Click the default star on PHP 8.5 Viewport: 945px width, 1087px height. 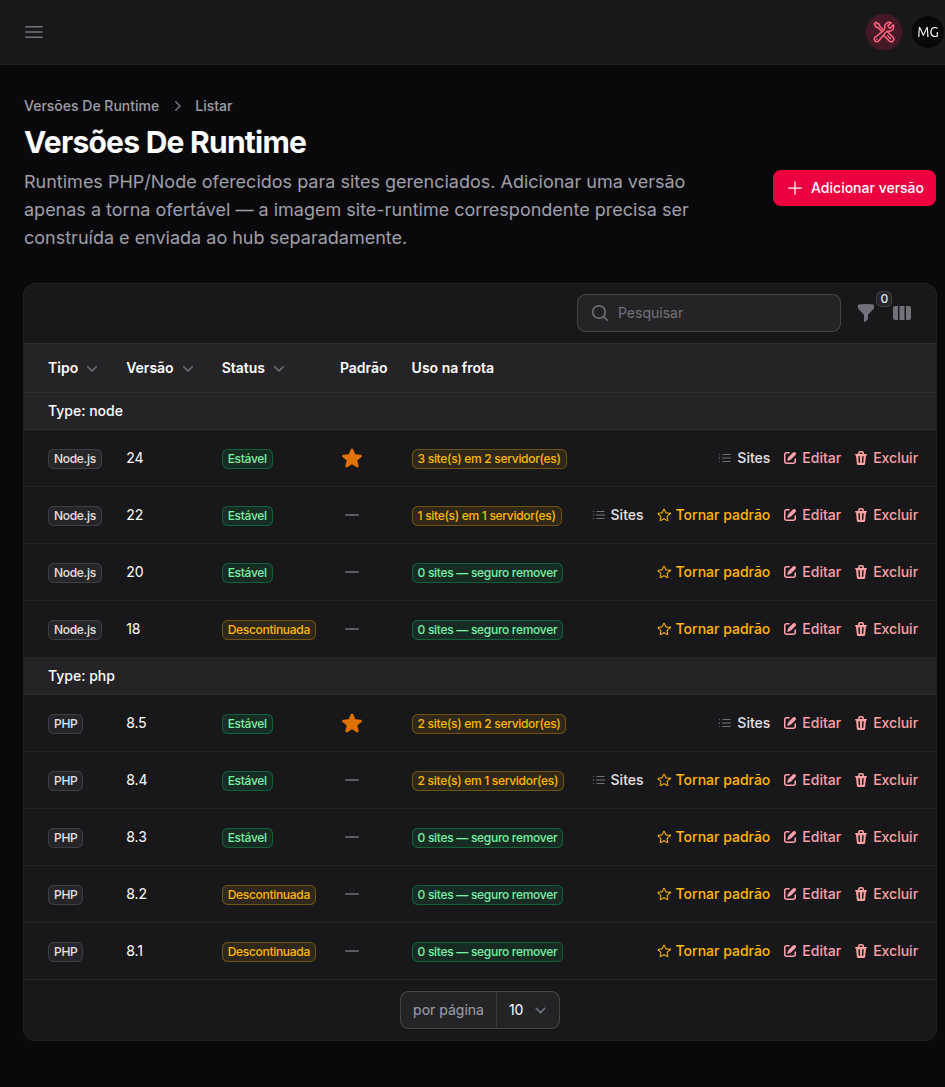pyautogui.click(x=352, y=723)
